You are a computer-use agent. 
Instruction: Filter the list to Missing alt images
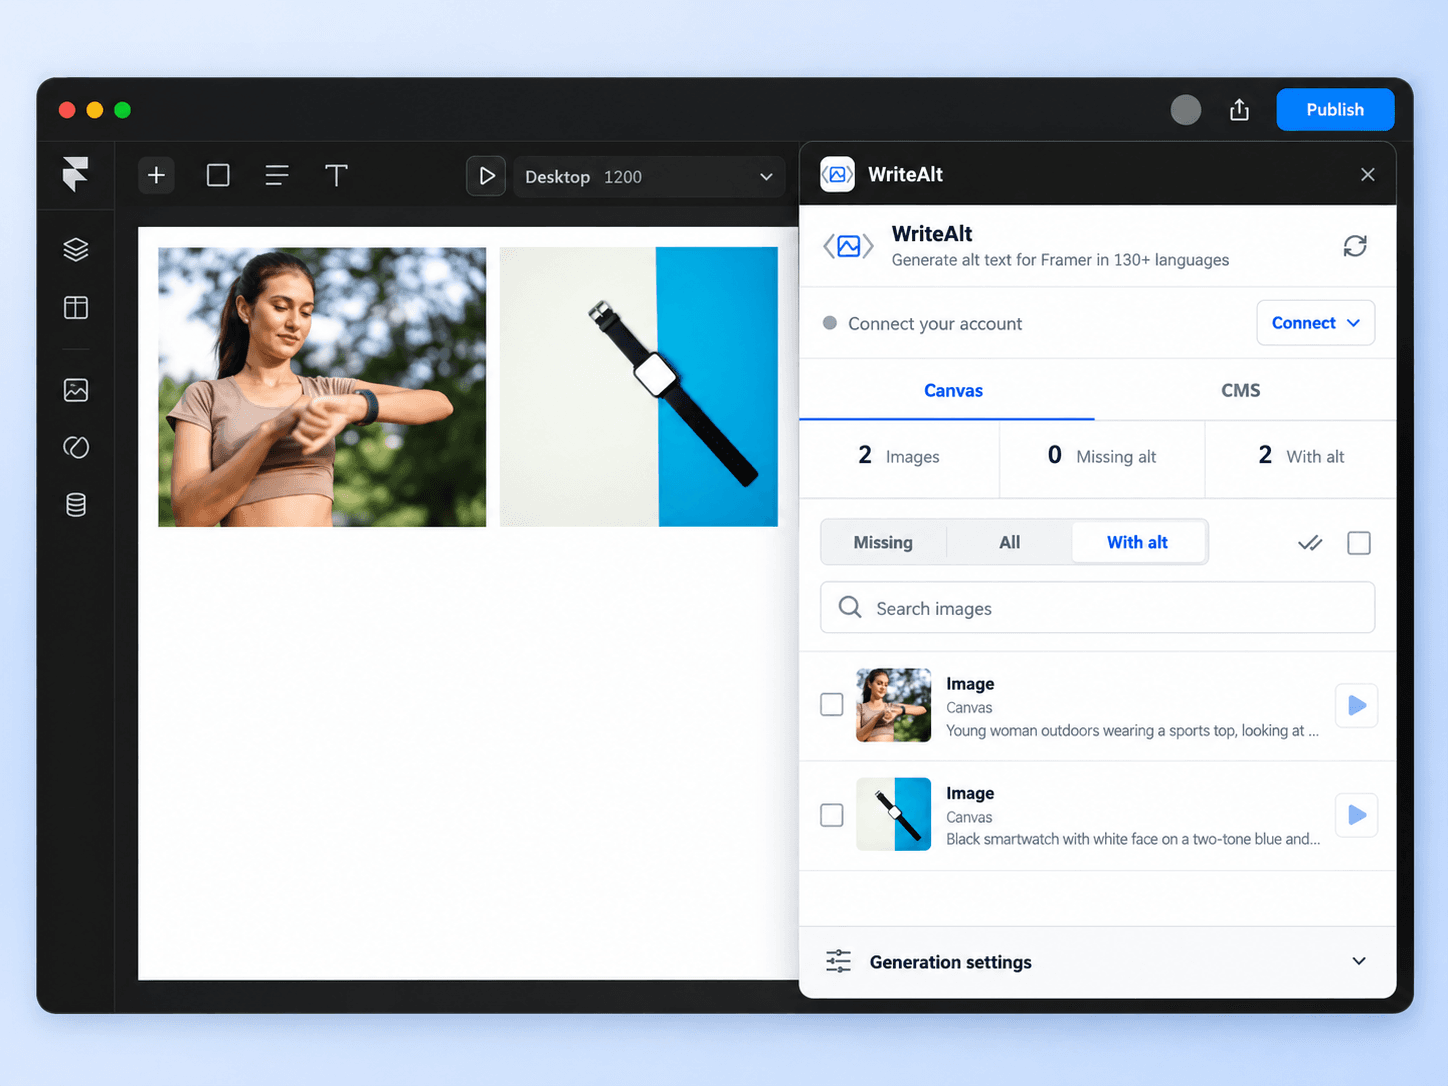pos(883,542)
